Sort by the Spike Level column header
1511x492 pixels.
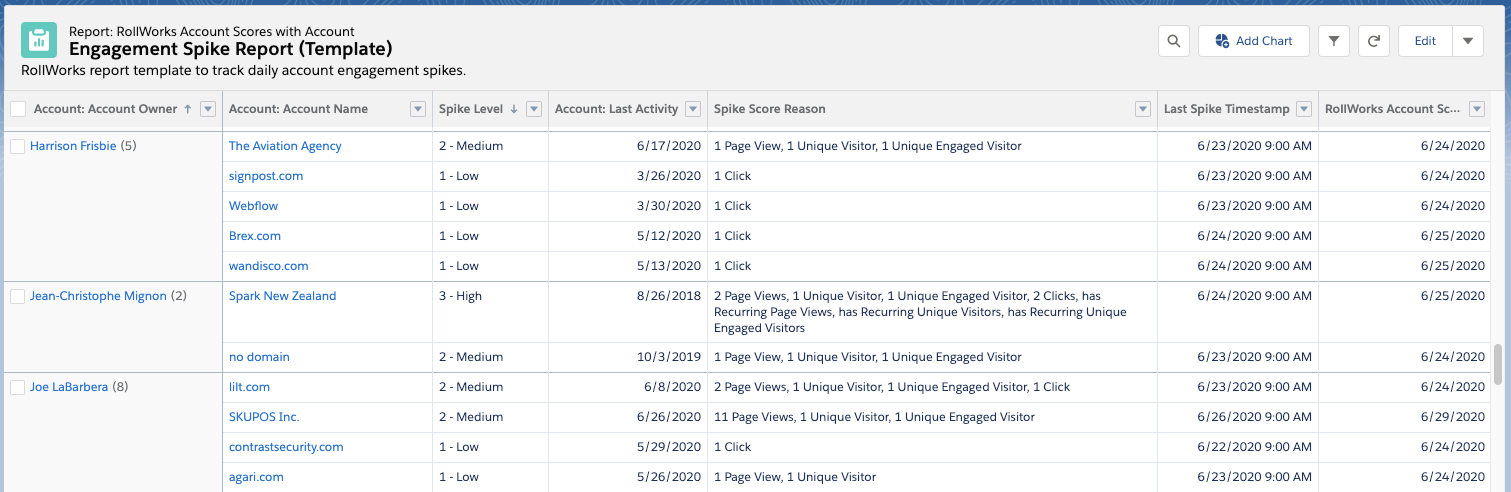(x=472, y=109)
